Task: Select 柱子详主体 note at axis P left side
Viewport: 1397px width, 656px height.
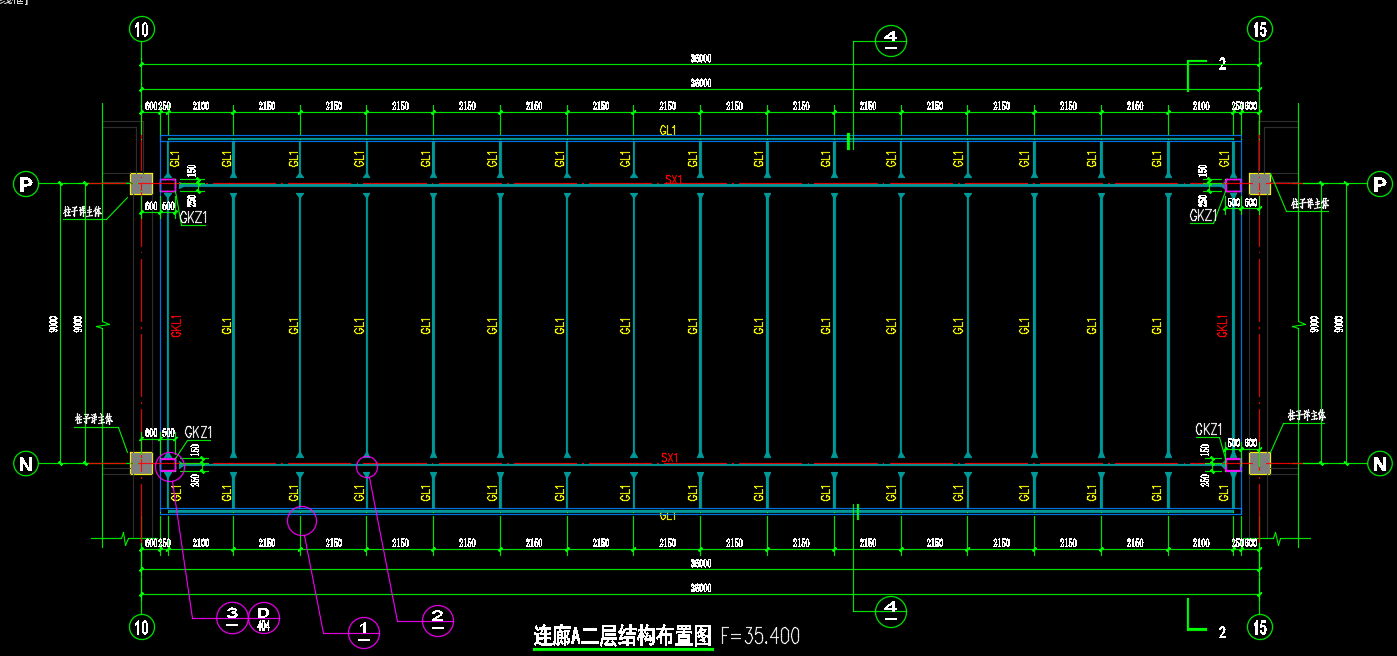Action: click(81, 212)
